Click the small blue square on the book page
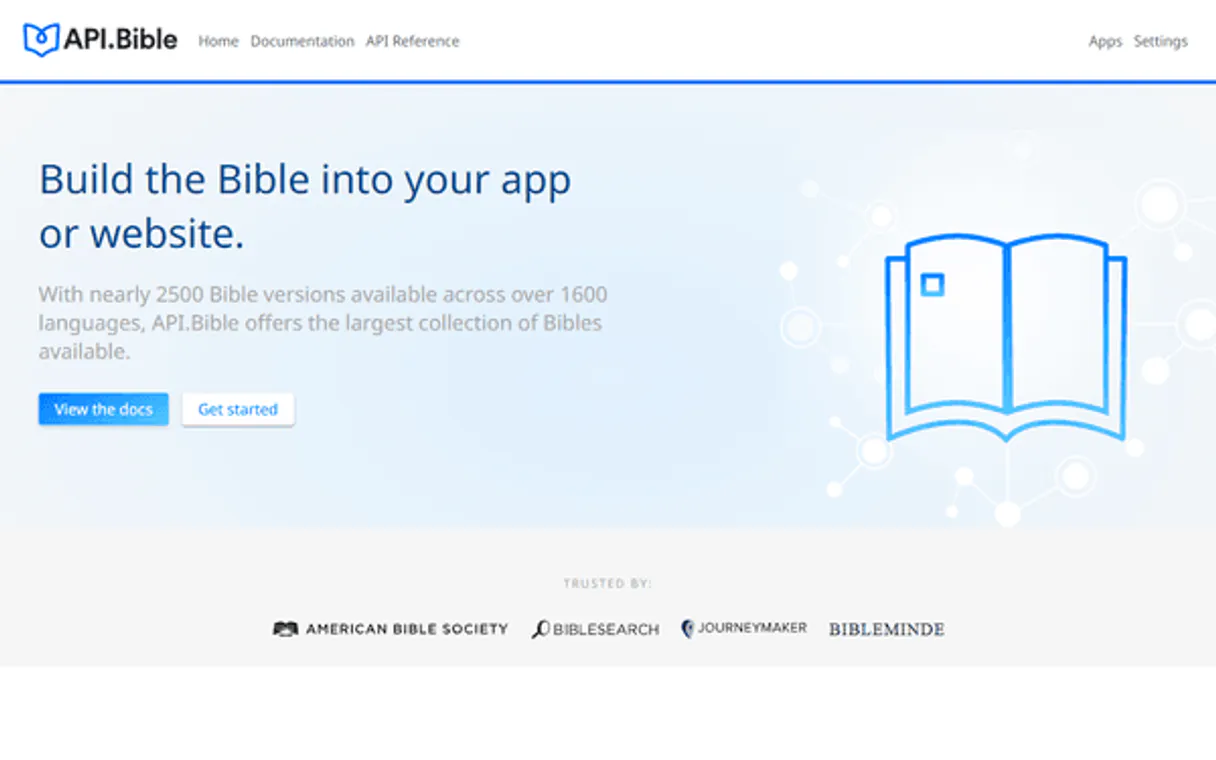This screenshot has width=1216, height=760. pyautogui.click(x=932, y=284)
